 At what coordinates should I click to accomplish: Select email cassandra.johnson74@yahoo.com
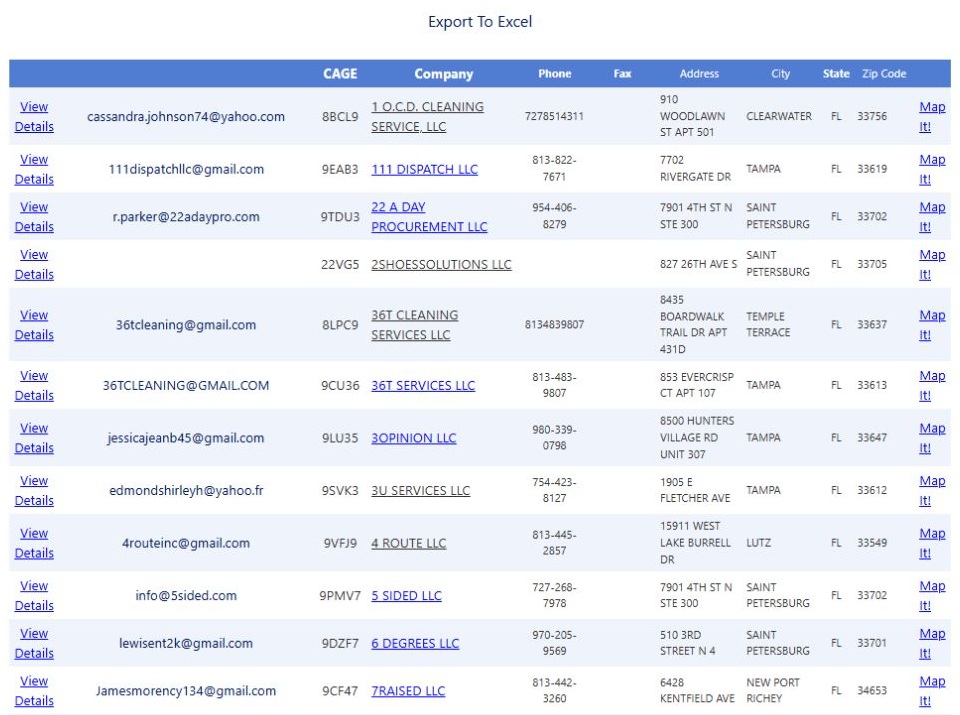tap(186, 116)
